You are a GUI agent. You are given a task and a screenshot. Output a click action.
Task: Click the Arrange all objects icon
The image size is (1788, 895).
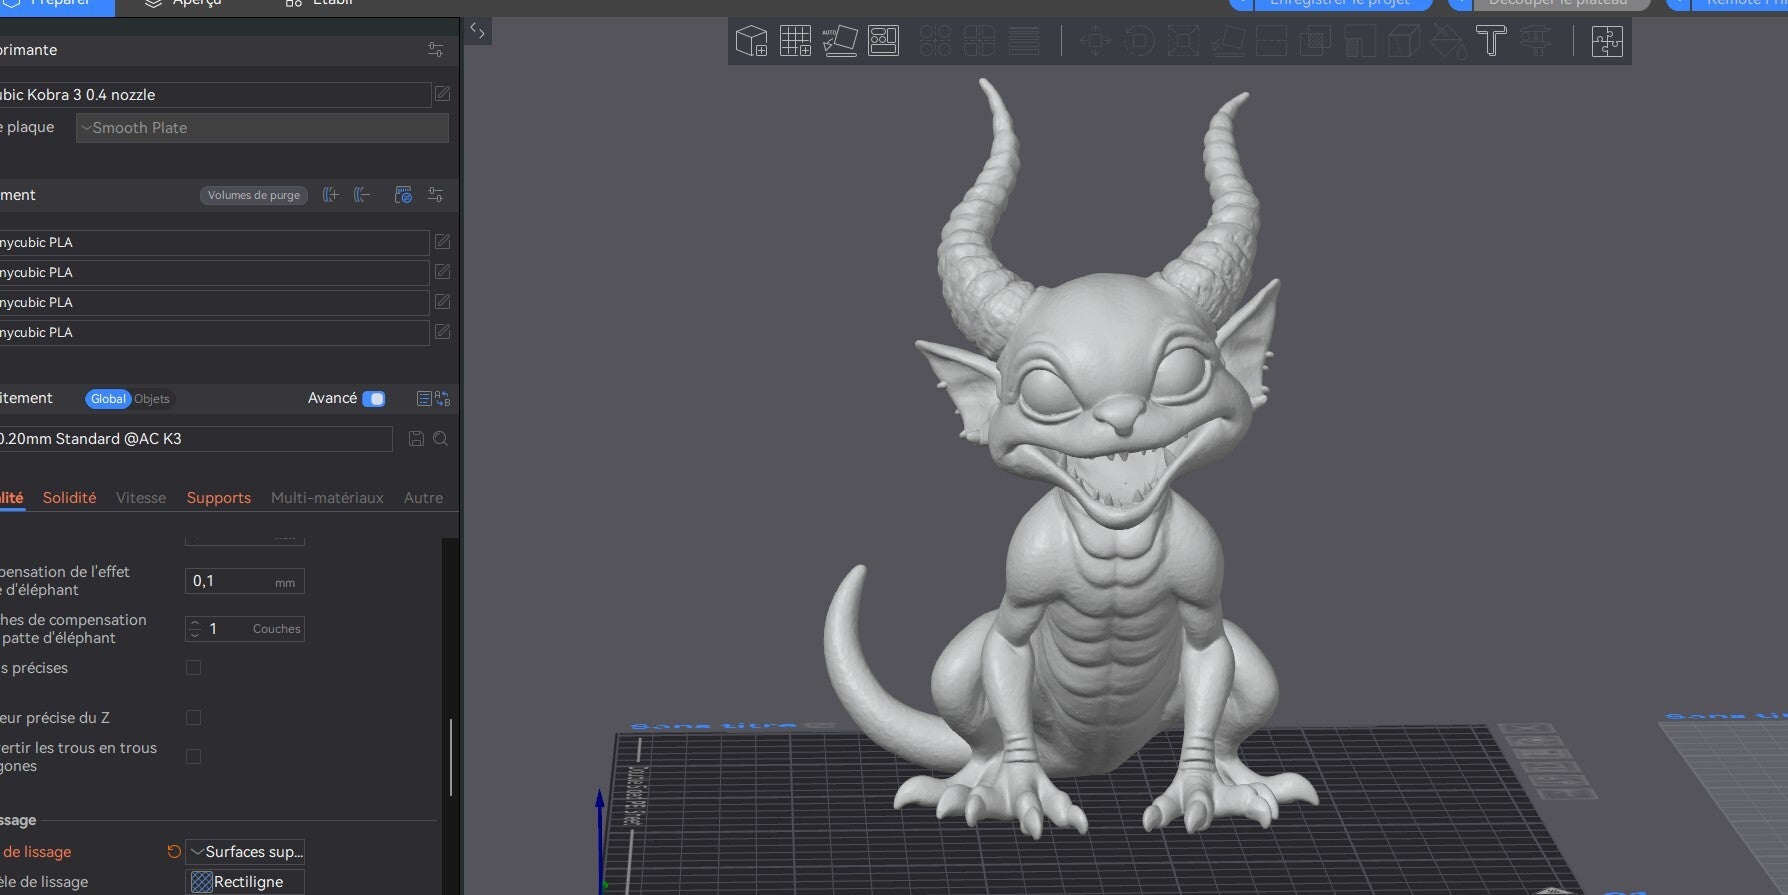(x=883, y=41)
